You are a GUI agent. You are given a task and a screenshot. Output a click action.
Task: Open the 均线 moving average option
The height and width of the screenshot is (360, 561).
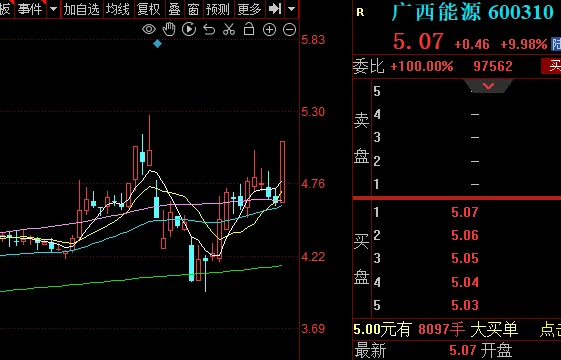coord(117,9)
